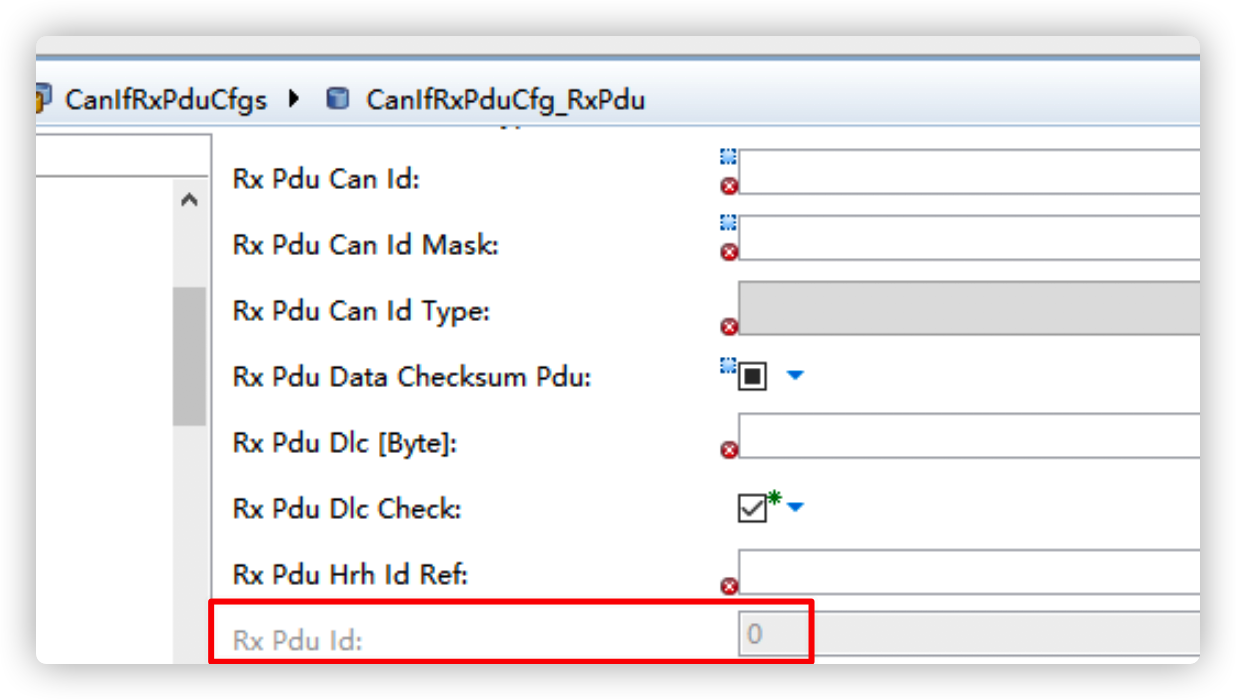Click the error icon beside Rx Pdu Dlc
Image resolution: width=1236 pixels, height=700 pixels.
[729, 450]
